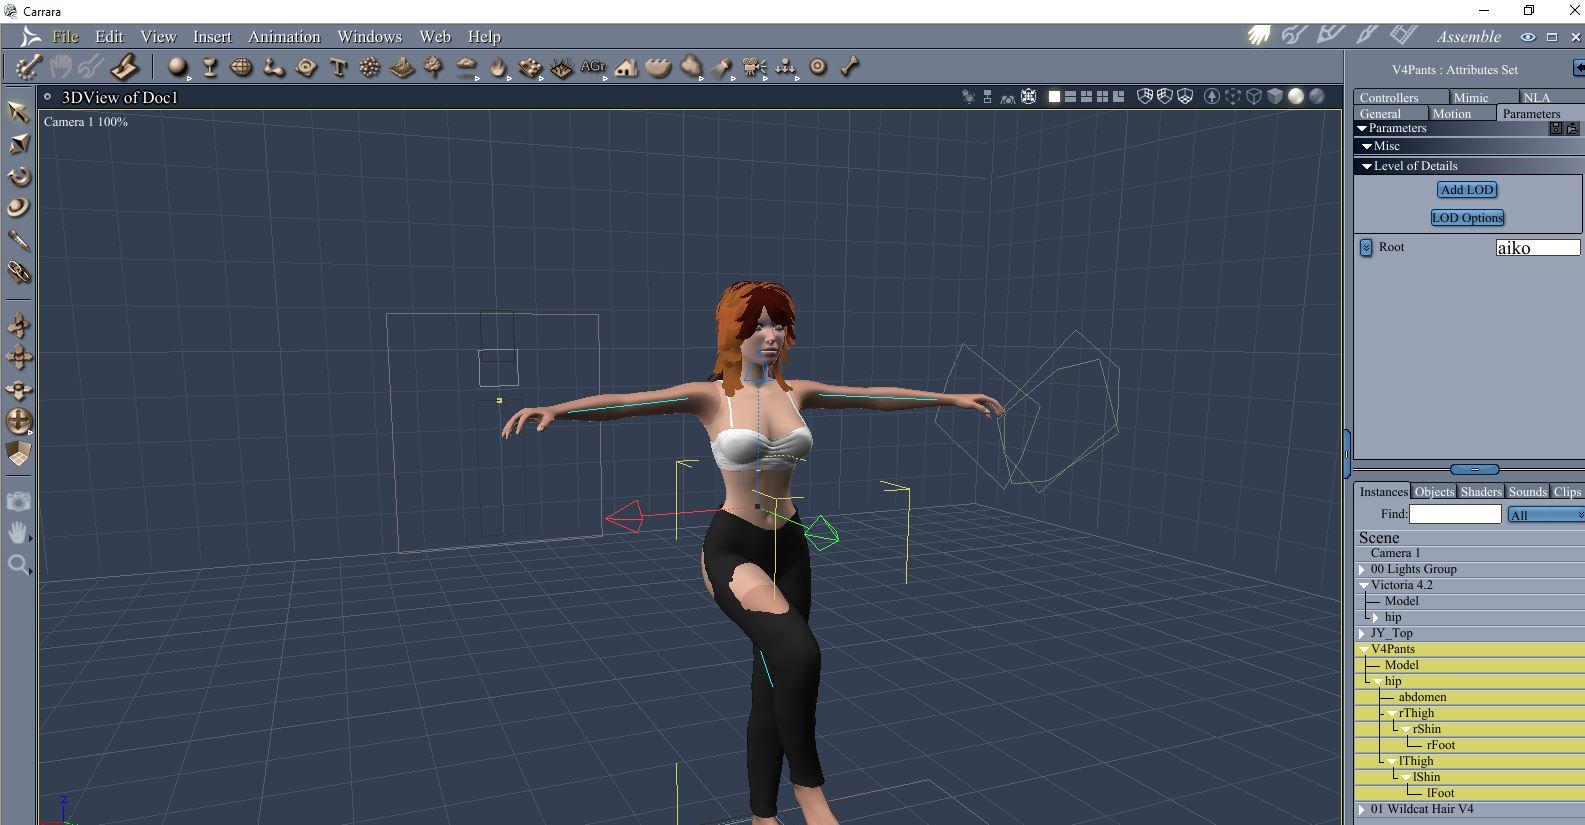Open the Render room film strip icon
Screen dimensions: 1585x825
pyautogui.click(x=1403, y=35)
